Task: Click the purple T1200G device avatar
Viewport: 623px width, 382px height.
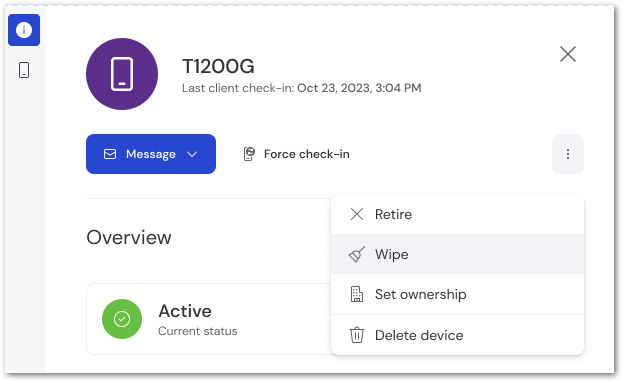Action: (122, 74)
